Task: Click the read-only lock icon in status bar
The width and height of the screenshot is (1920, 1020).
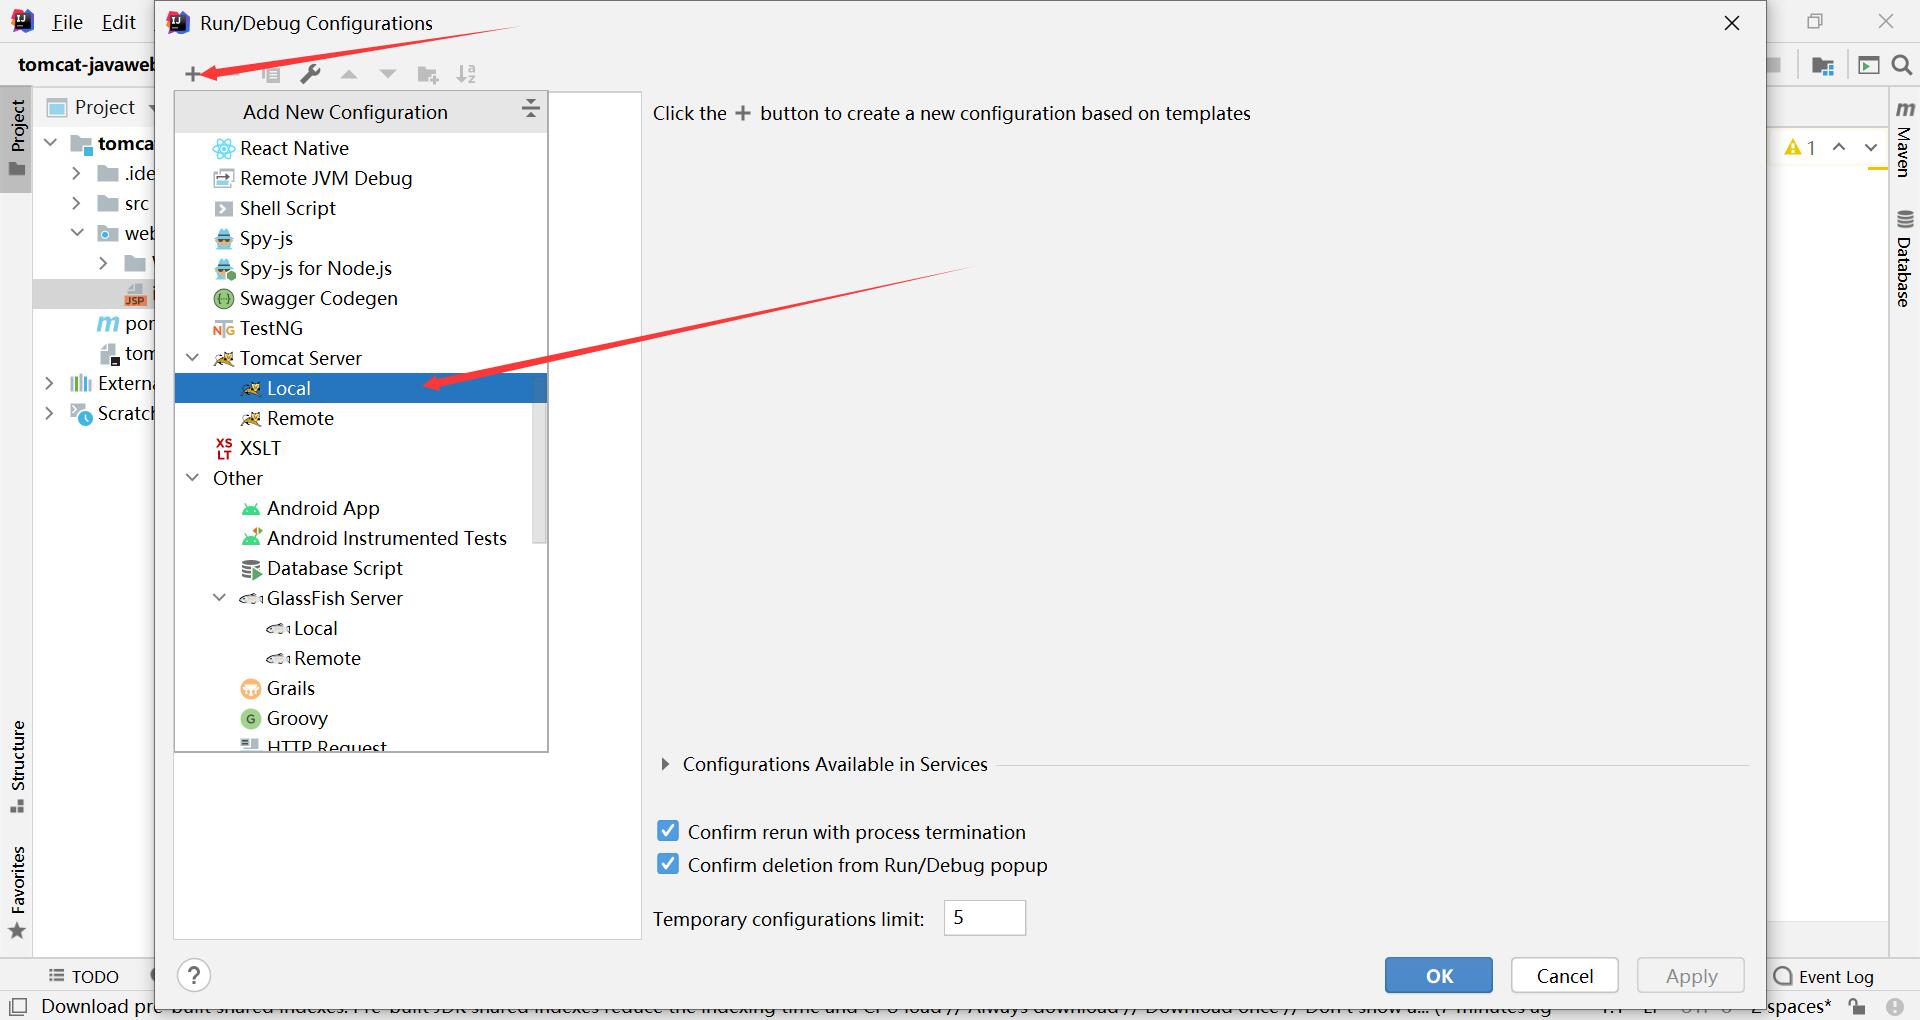Action: point(1857,1006)
